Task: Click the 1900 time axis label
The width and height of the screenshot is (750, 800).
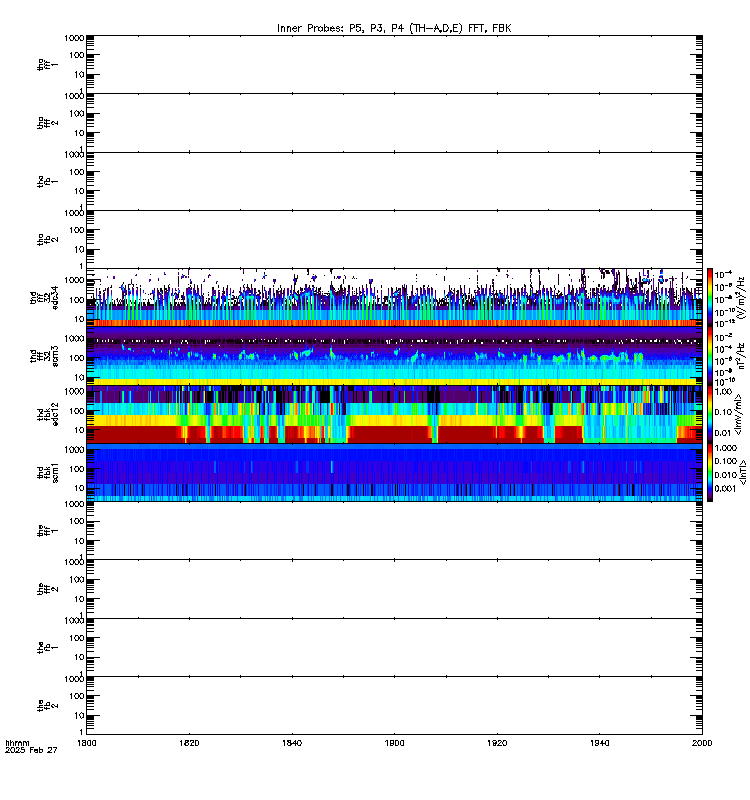Action: click(x=394, y=743)
